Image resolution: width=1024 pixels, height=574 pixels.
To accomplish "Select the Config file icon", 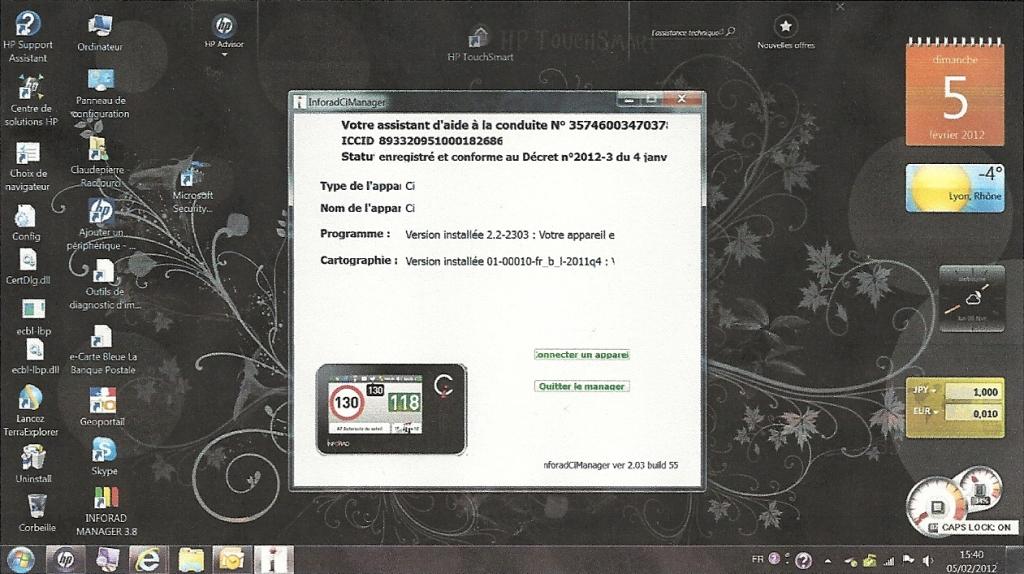I will [25, 223].
